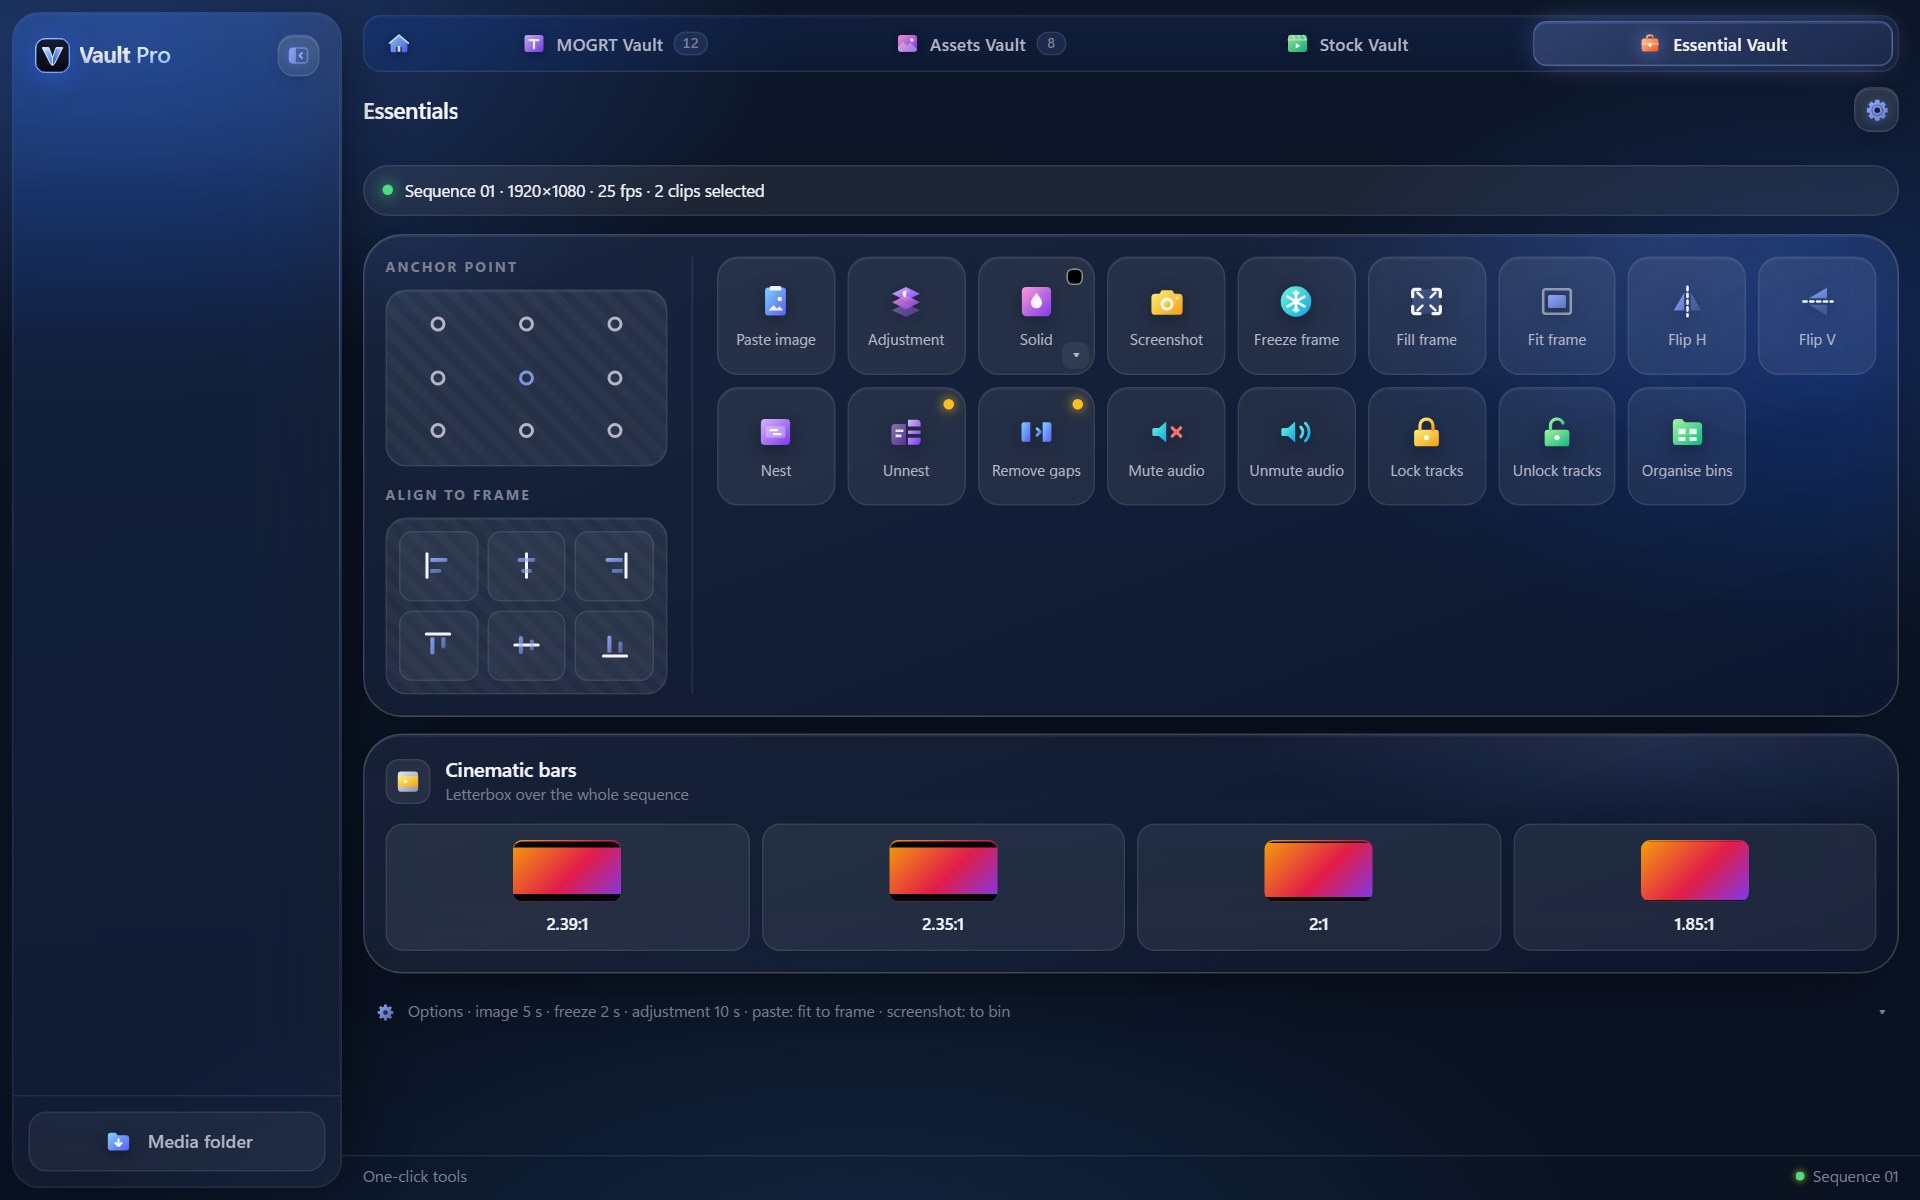The width and height of the screenshot is (1920, 1200).
Task: Nest the selected clips
Action: point(775,446)
